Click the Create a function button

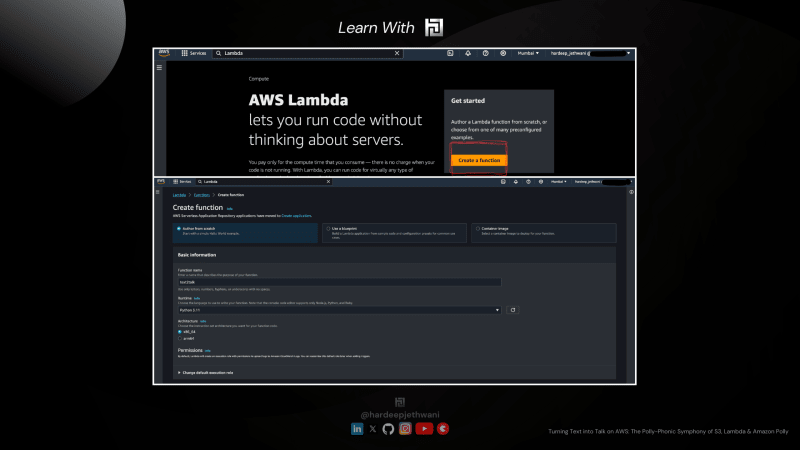click(479, 160)
